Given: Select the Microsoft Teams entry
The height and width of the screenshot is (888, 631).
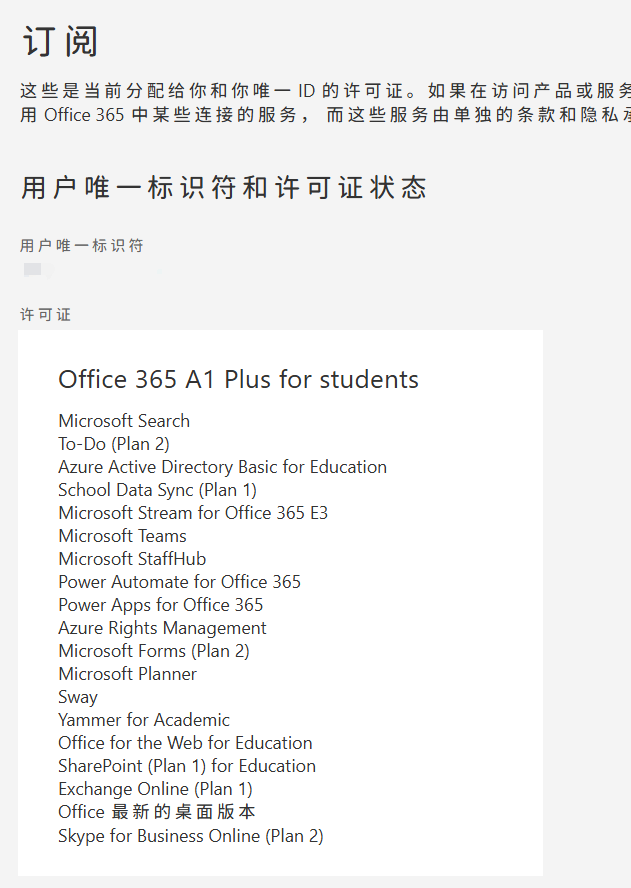Looking at the screenshot, I should (x=122, y=536).
